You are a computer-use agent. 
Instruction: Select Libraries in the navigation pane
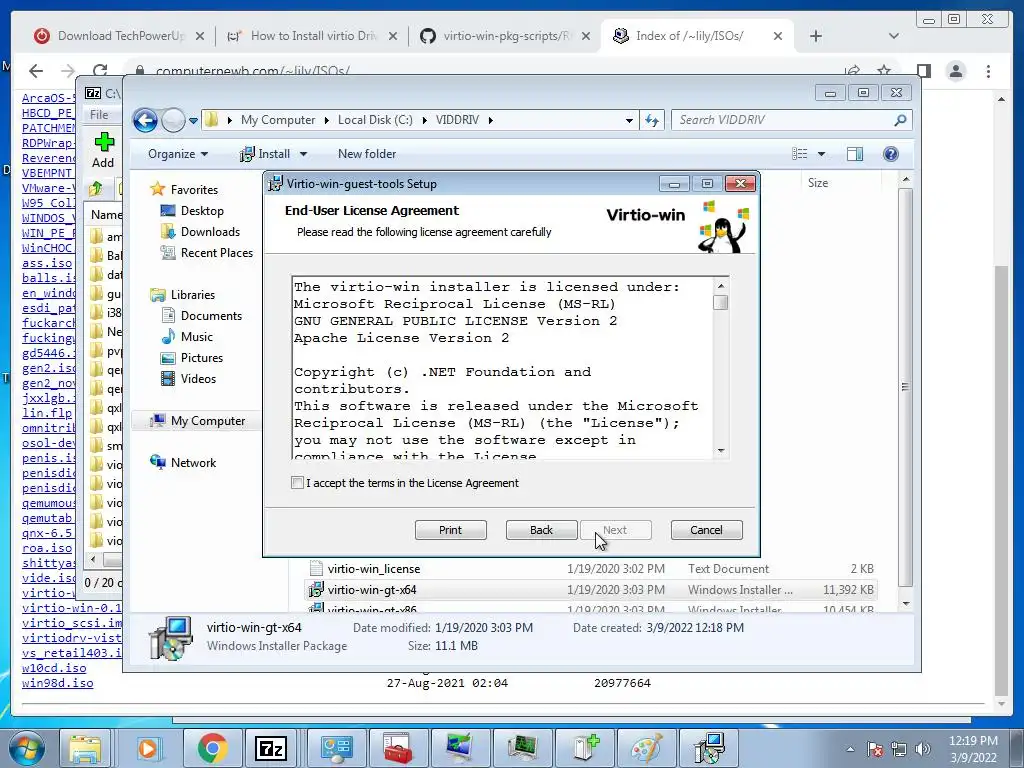pyautogui.click(x=193, y=295)
